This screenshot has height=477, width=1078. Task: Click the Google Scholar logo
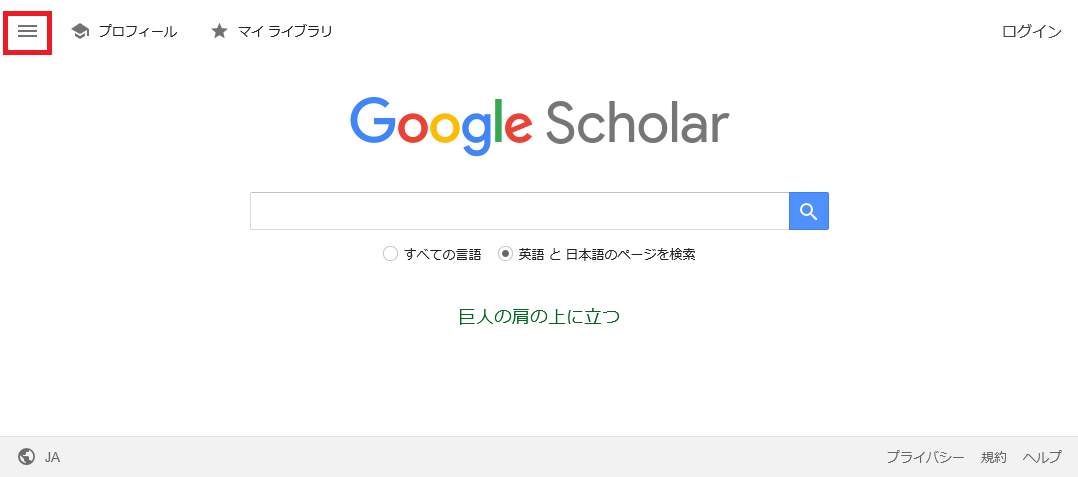[539, 126]
